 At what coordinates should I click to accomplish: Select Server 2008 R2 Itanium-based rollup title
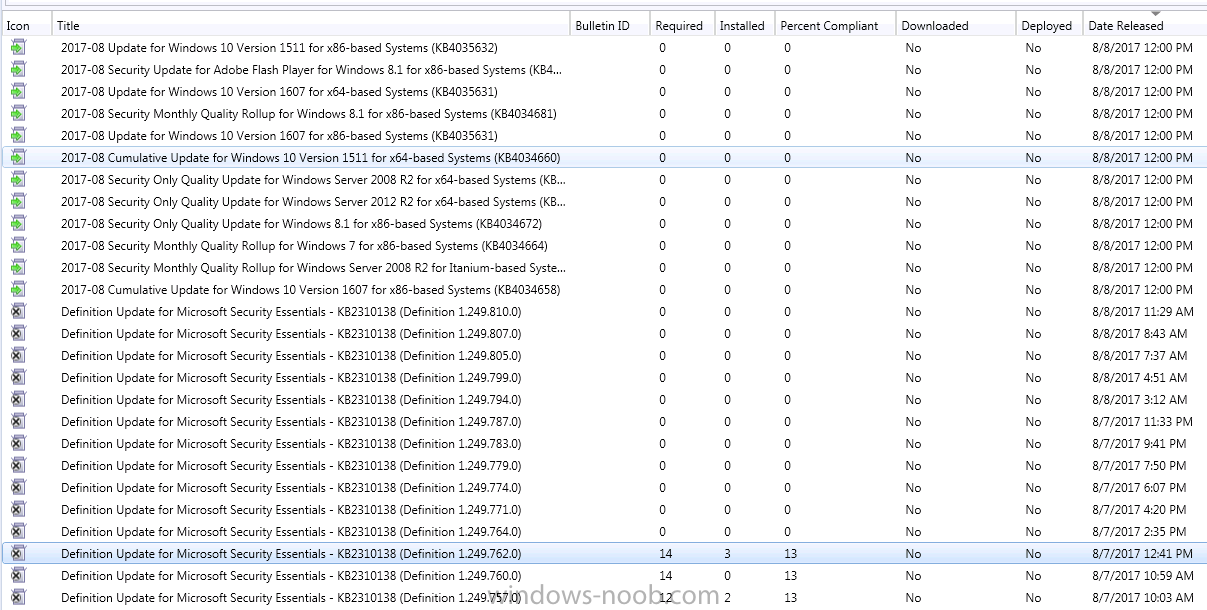[313, 268]
